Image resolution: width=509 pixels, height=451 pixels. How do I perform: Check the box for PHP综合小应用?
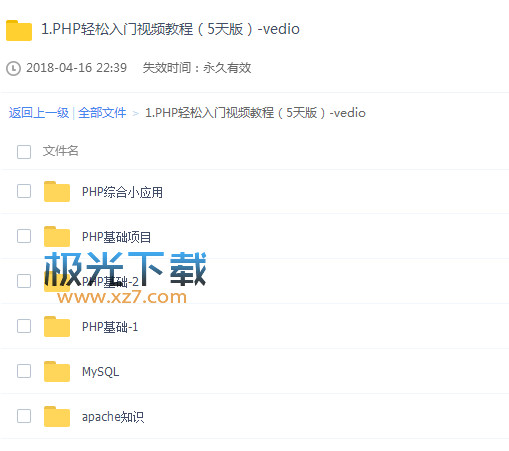(x=24, y=191)
